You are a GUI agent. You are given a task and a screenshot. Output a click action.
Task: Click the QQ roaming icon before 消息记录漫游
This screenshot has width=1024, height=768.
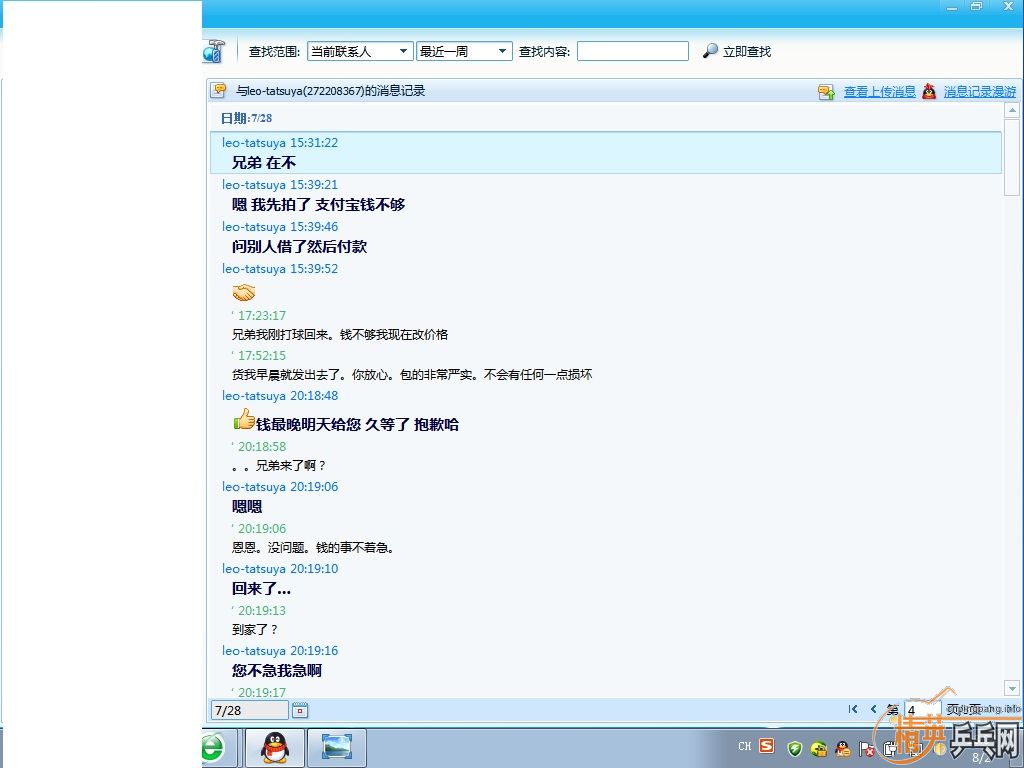pyautogui.click(x=929, y=91)
